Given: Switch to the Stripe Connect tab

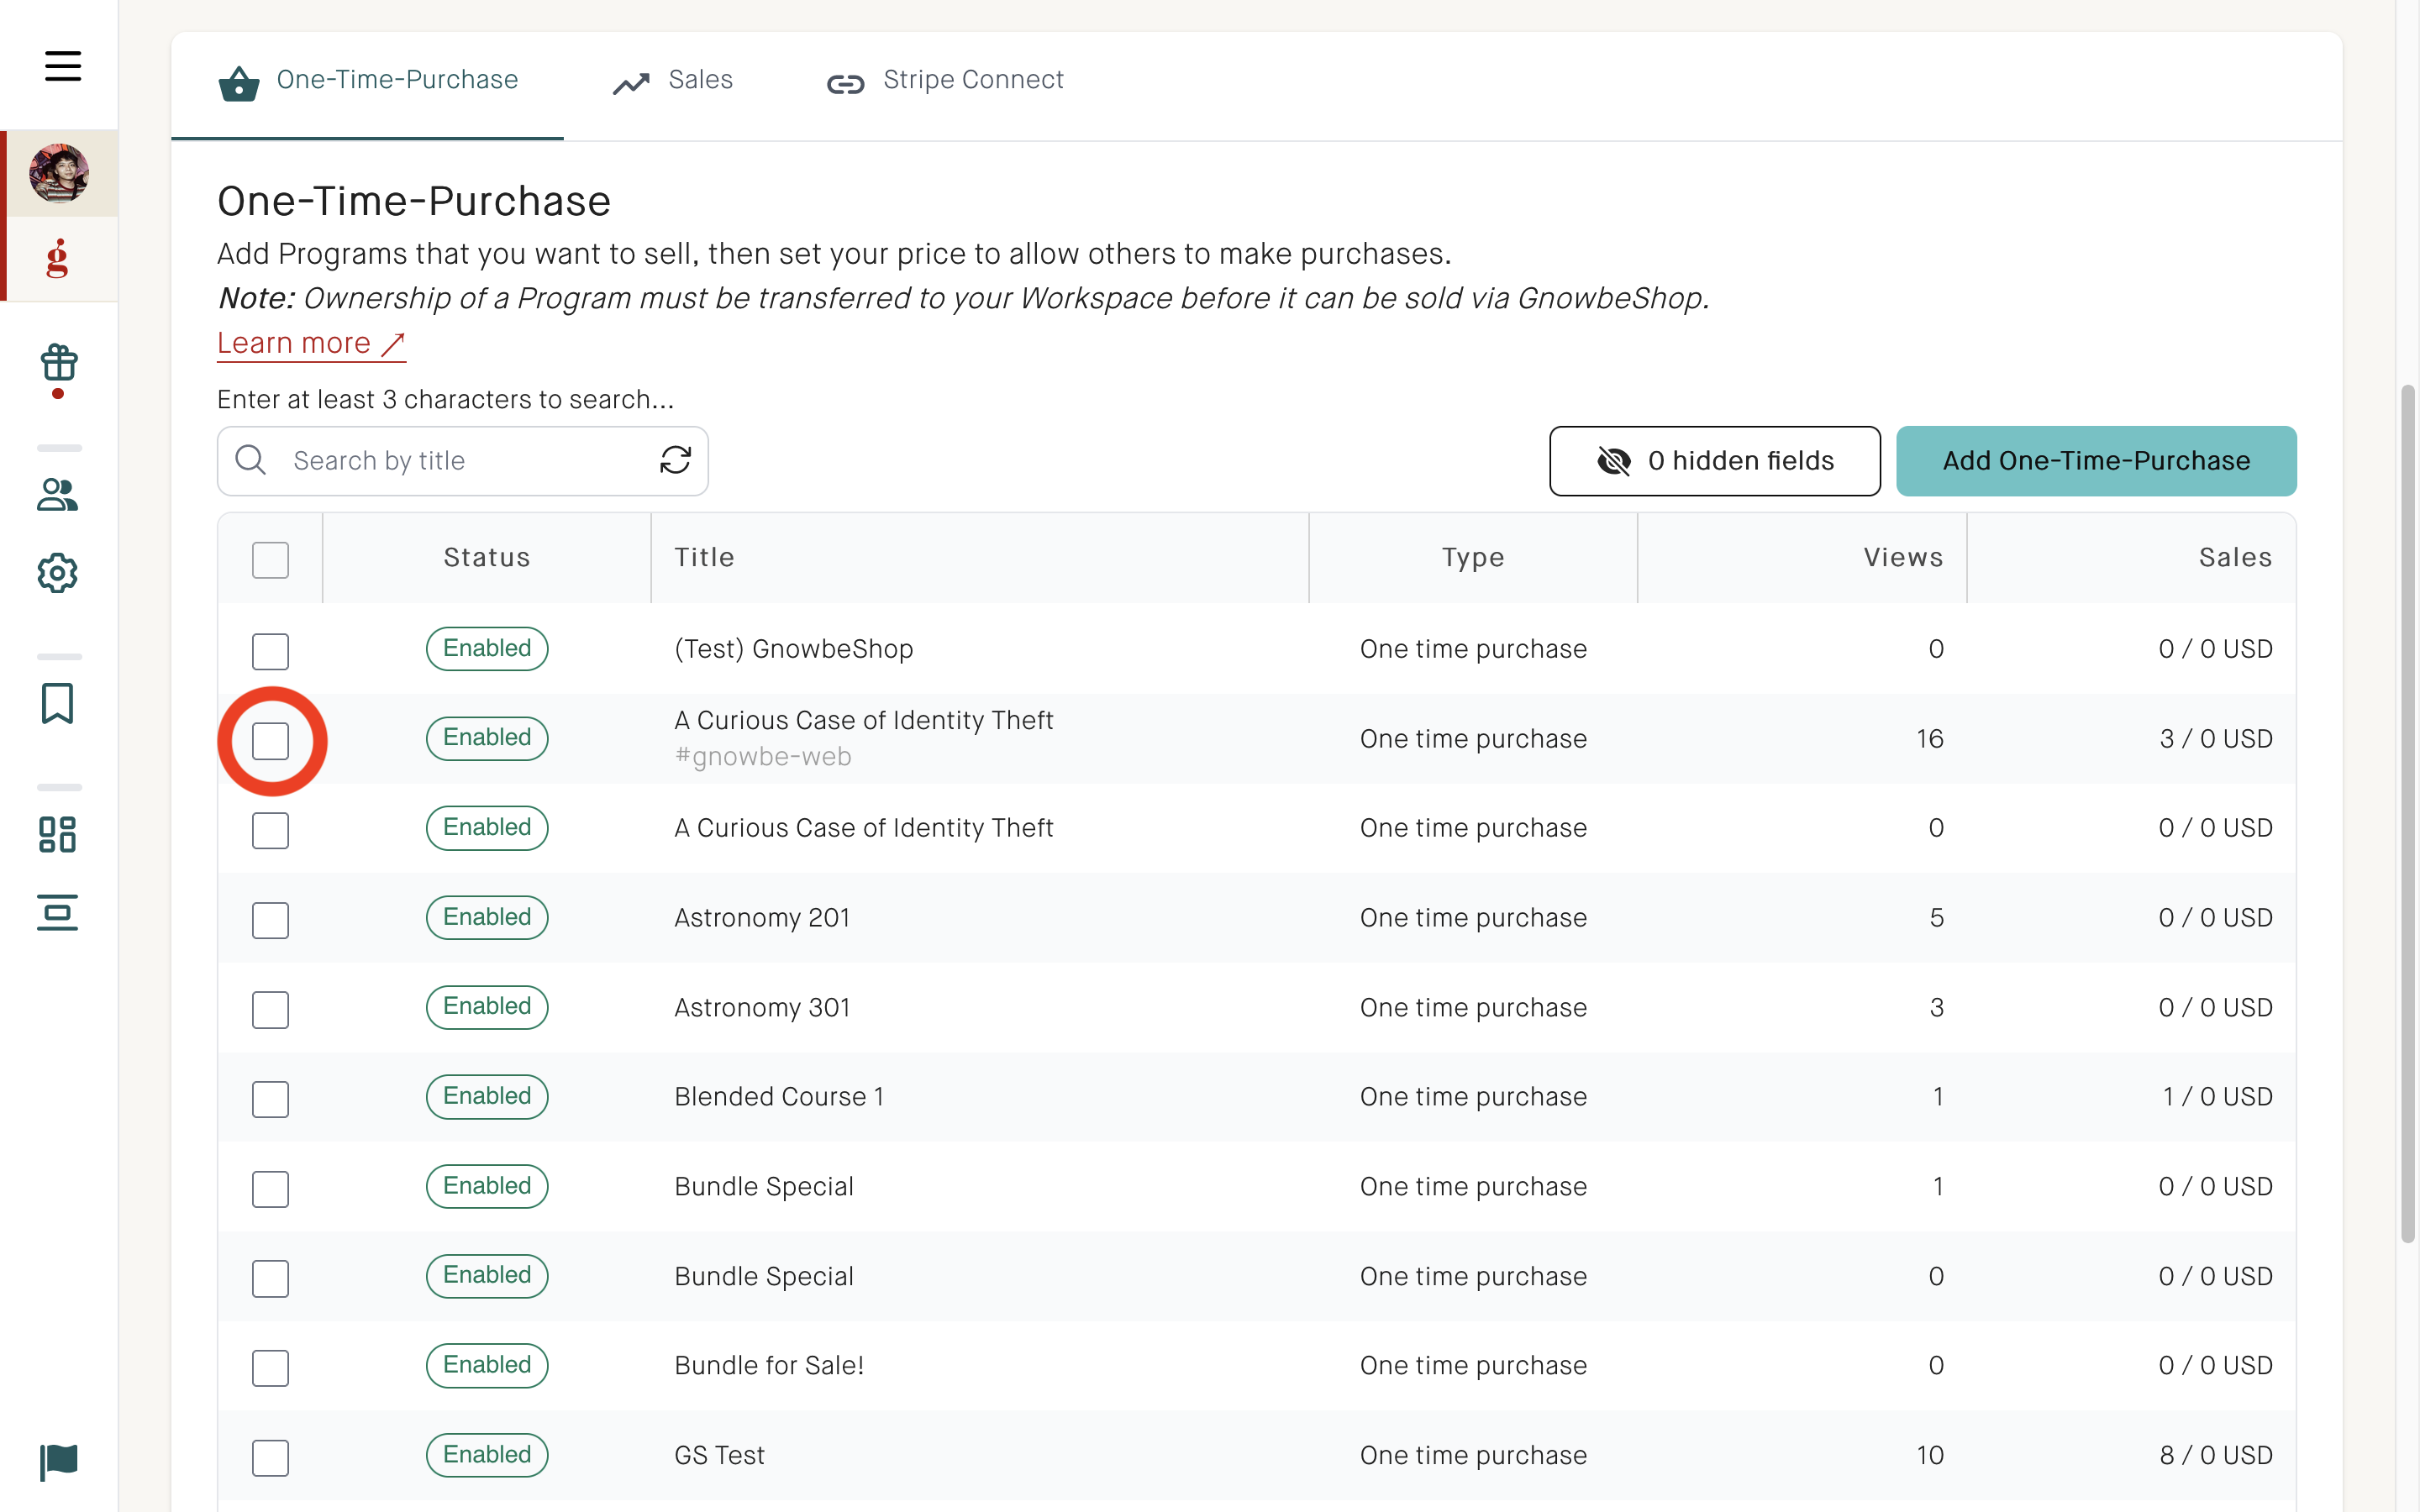Looking at the screenshot, I should [x=945, y=81].
